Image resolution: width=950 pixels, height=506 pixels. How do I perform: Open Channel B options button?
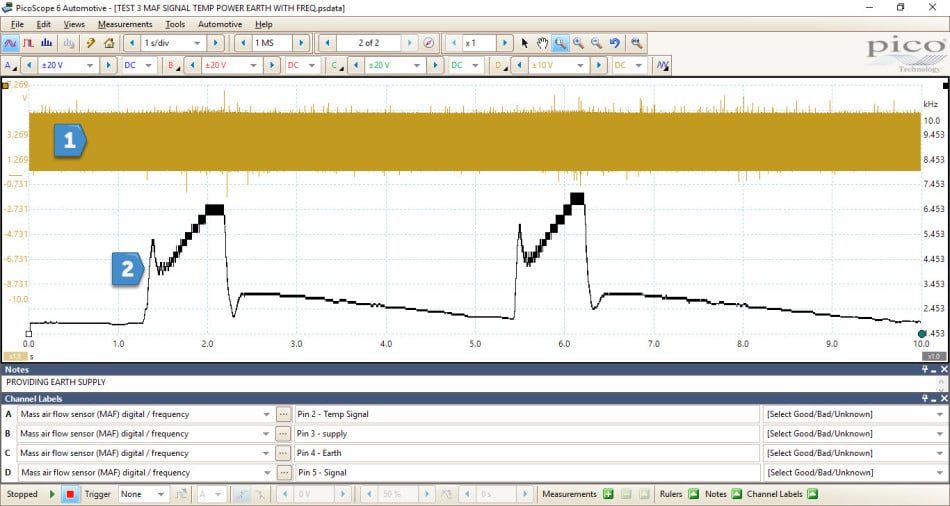173,65
